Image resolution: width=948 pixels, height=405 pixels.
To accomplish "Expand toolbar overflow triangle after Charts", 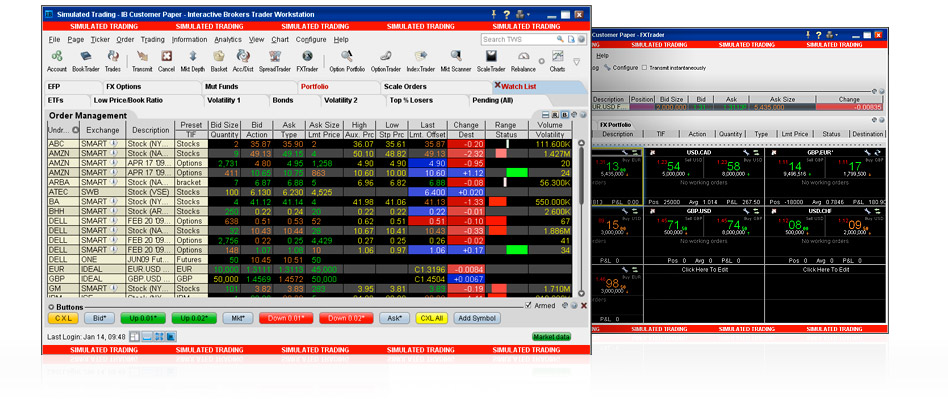I will pos(576,61).
